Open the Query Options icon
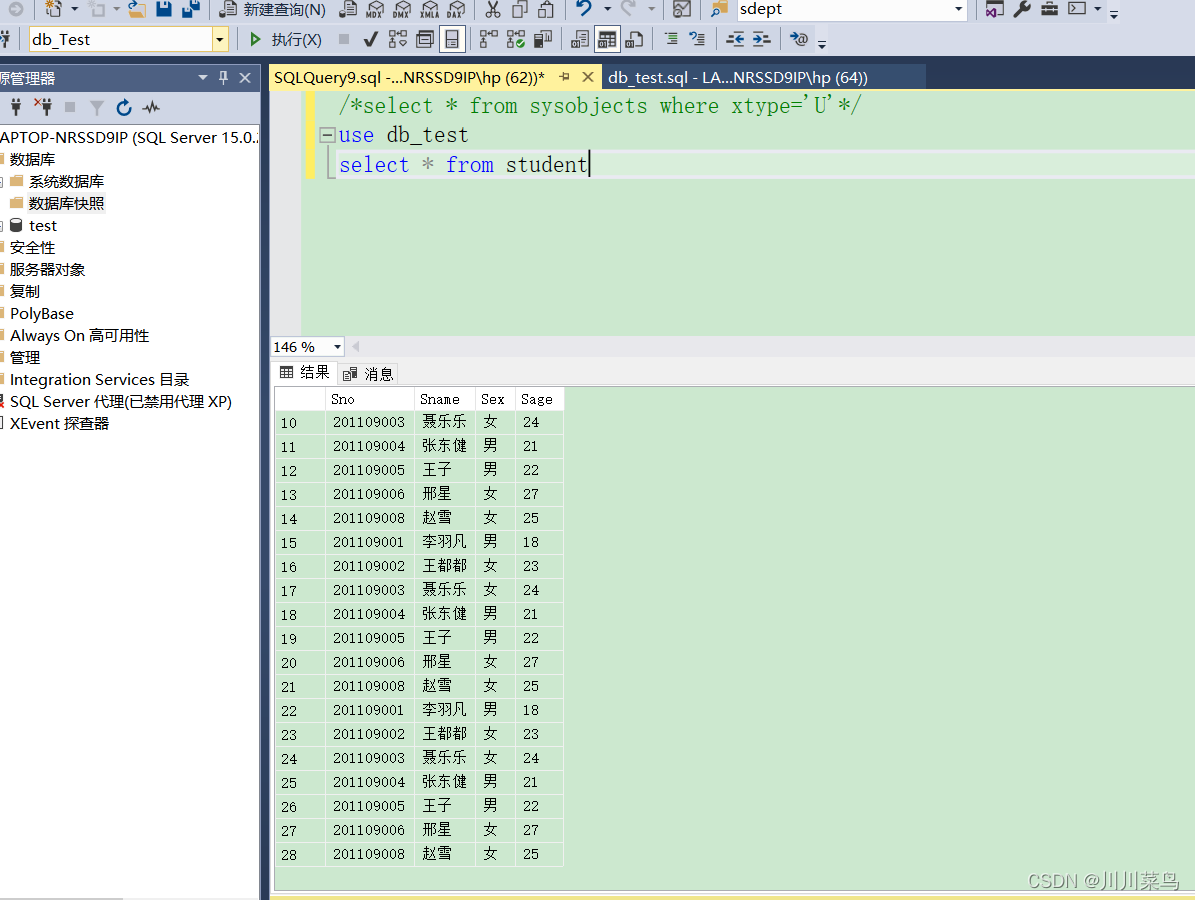This screenshot has width=1195, height=900. (425, 40)
